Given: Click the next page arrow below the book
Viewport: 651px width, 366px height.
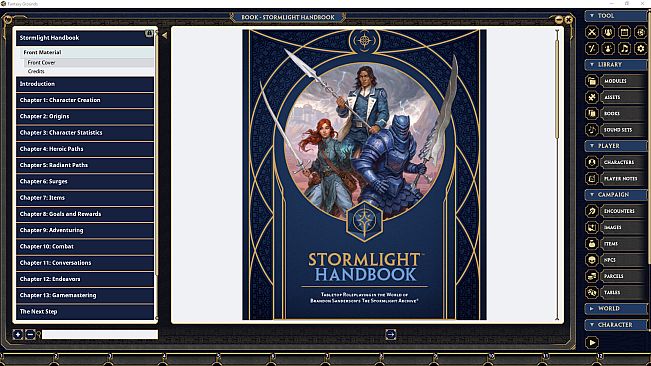Looking at the screenshot, I should click(390, 334).
